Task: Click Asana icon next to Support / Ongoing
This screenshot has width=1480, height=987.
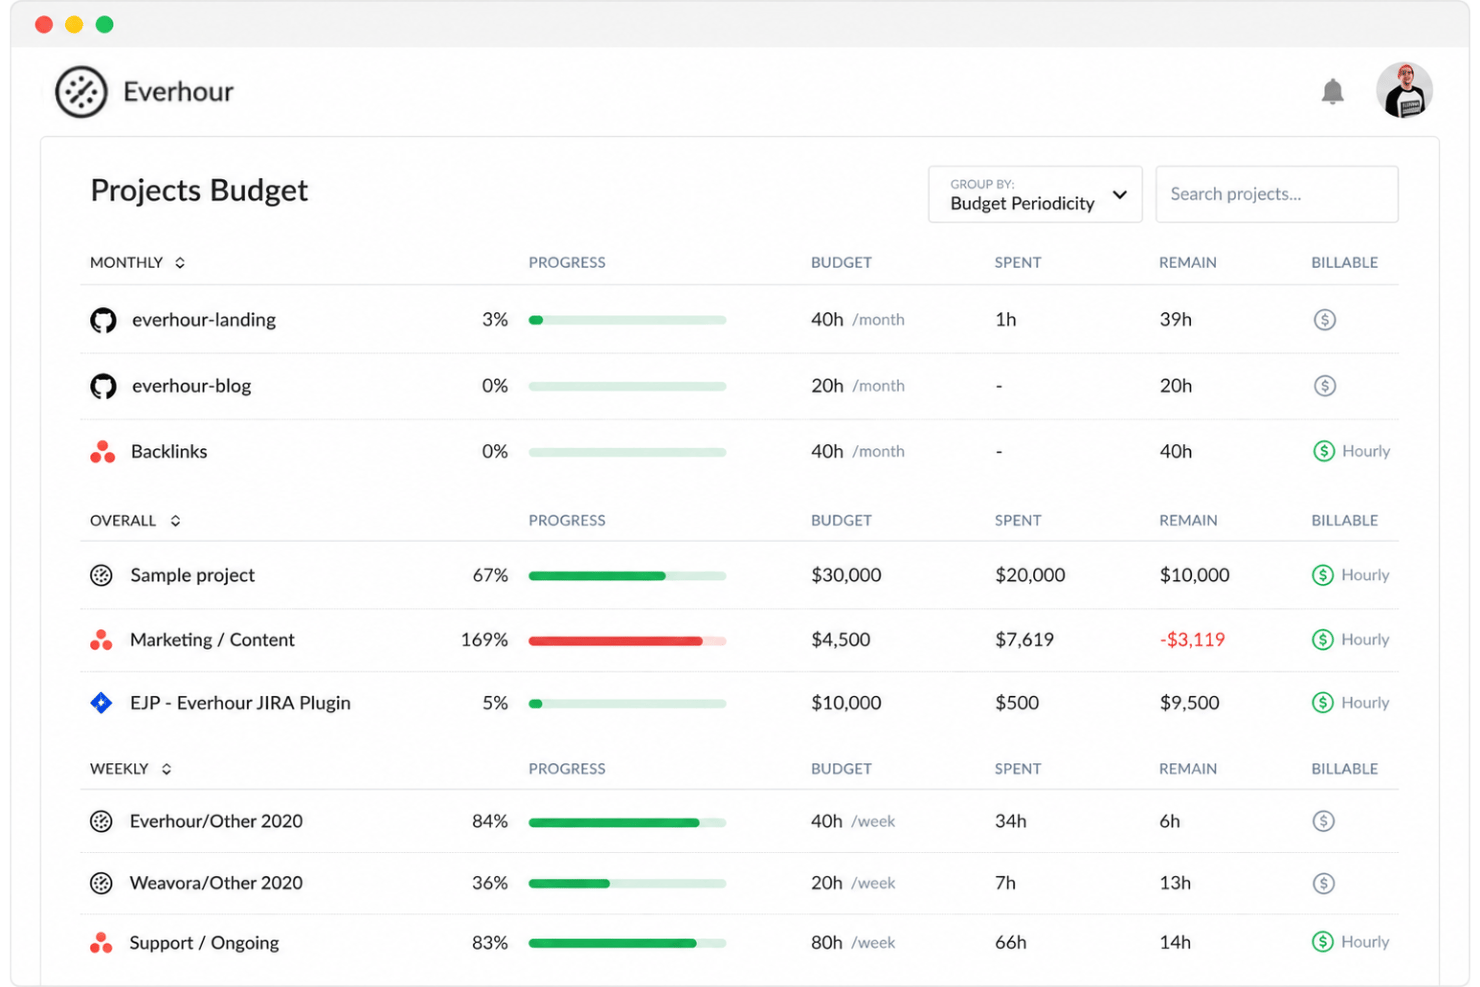Action: (x=101, y=943)
